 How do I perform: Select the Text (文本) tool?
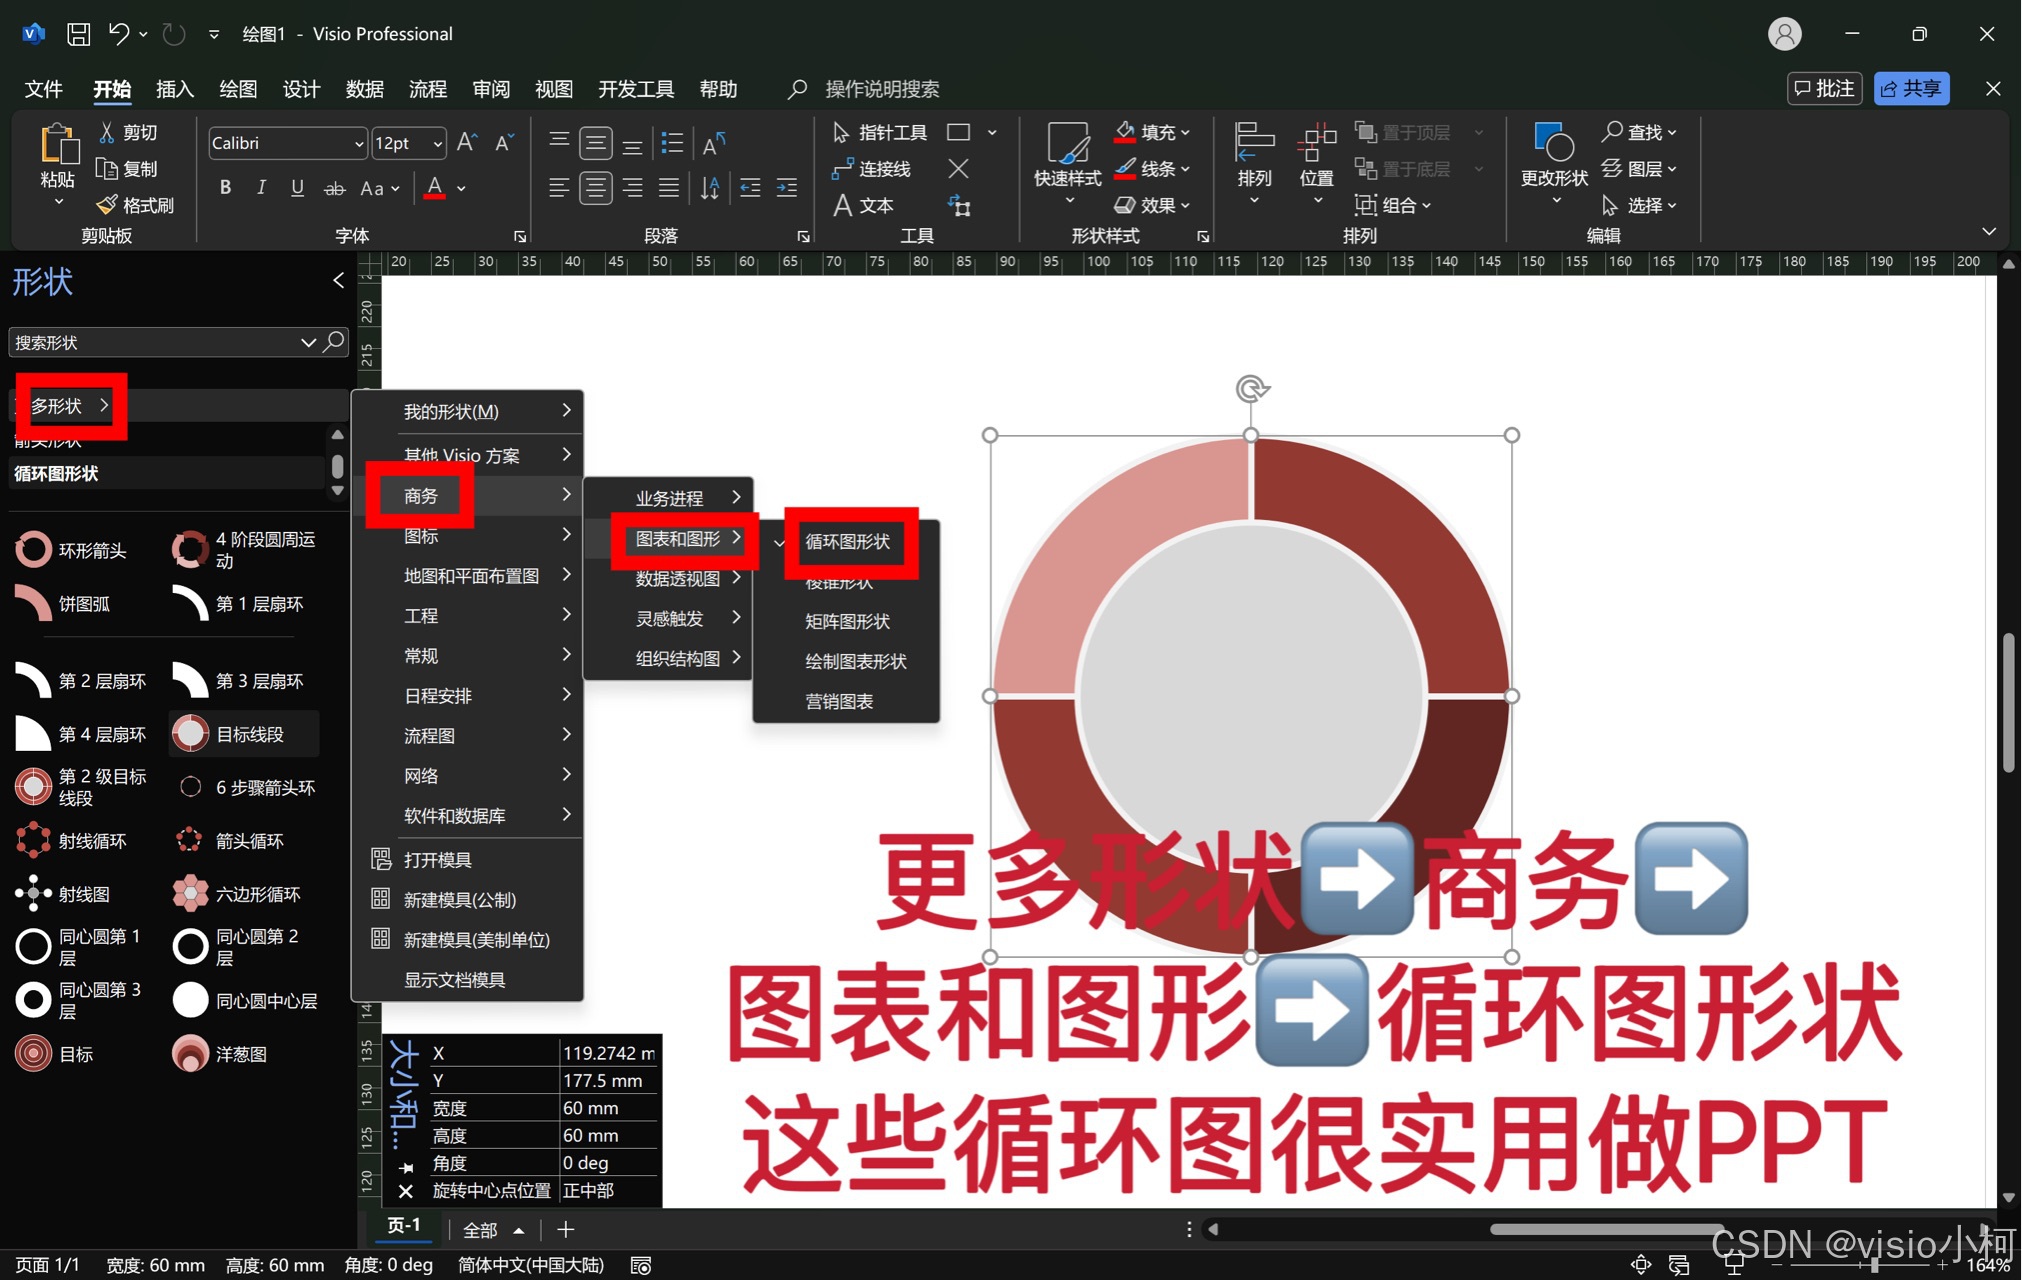click(x=864, y=205)
